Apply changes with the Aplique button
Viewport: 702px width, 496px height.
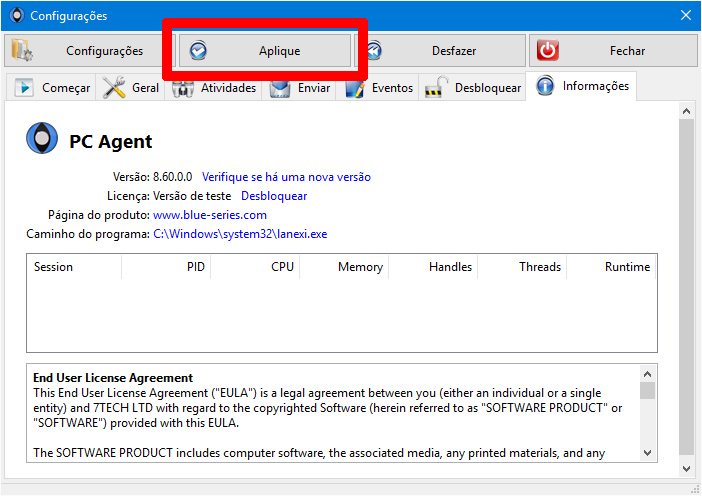click(x=265, y=51)
